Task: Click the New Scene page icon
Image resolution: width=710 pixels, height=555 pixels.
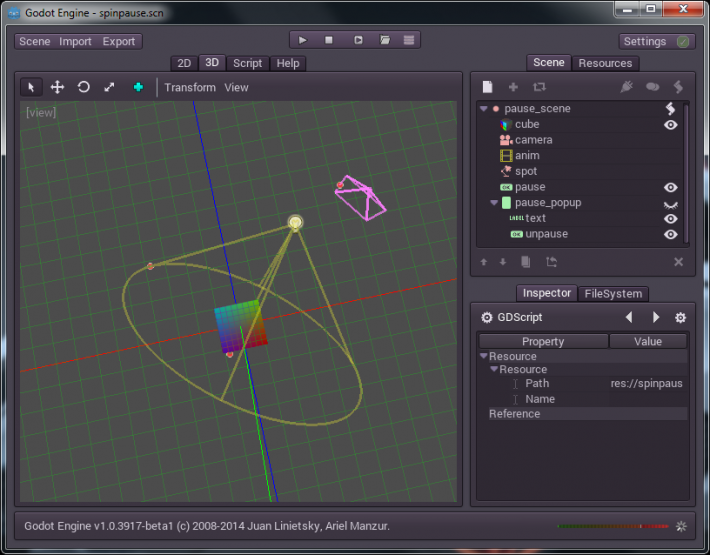Action: click(x=487, y=86)
